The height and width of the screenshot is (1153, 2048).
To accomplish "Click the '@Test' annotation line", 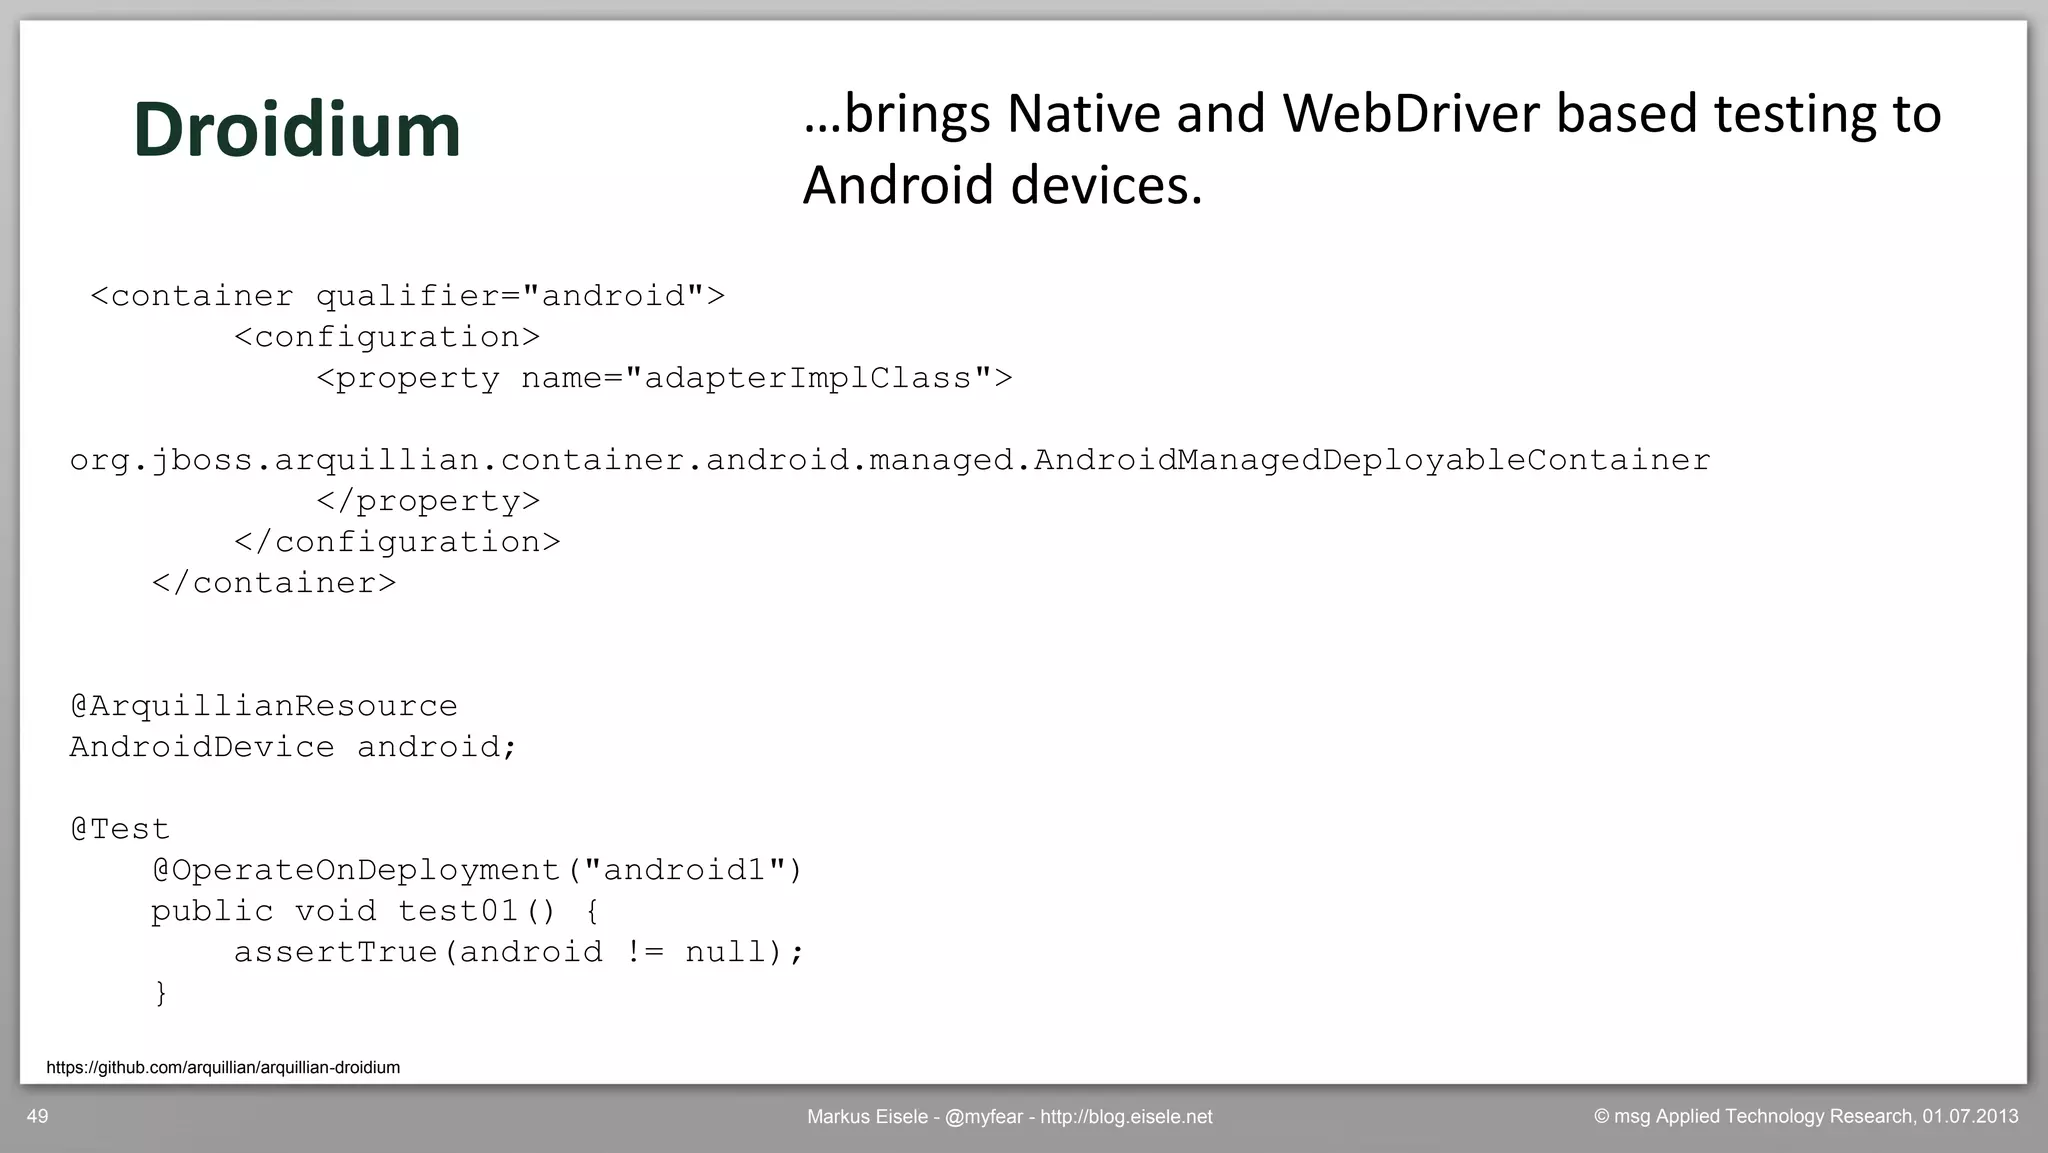I will point(120,829).
